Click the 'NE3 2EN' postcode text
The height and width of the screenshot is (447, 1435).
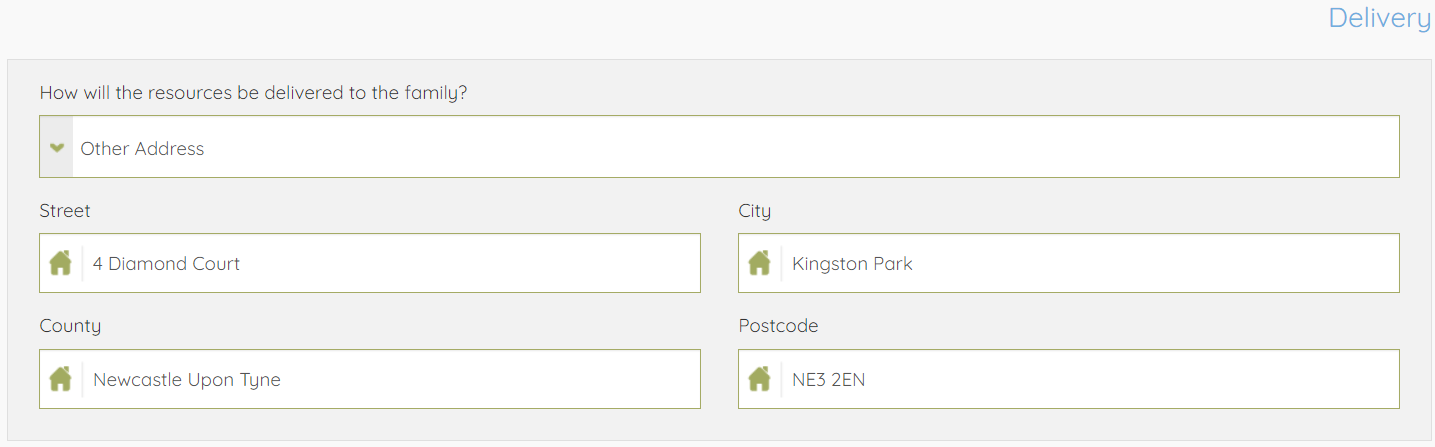coord(828,380)
